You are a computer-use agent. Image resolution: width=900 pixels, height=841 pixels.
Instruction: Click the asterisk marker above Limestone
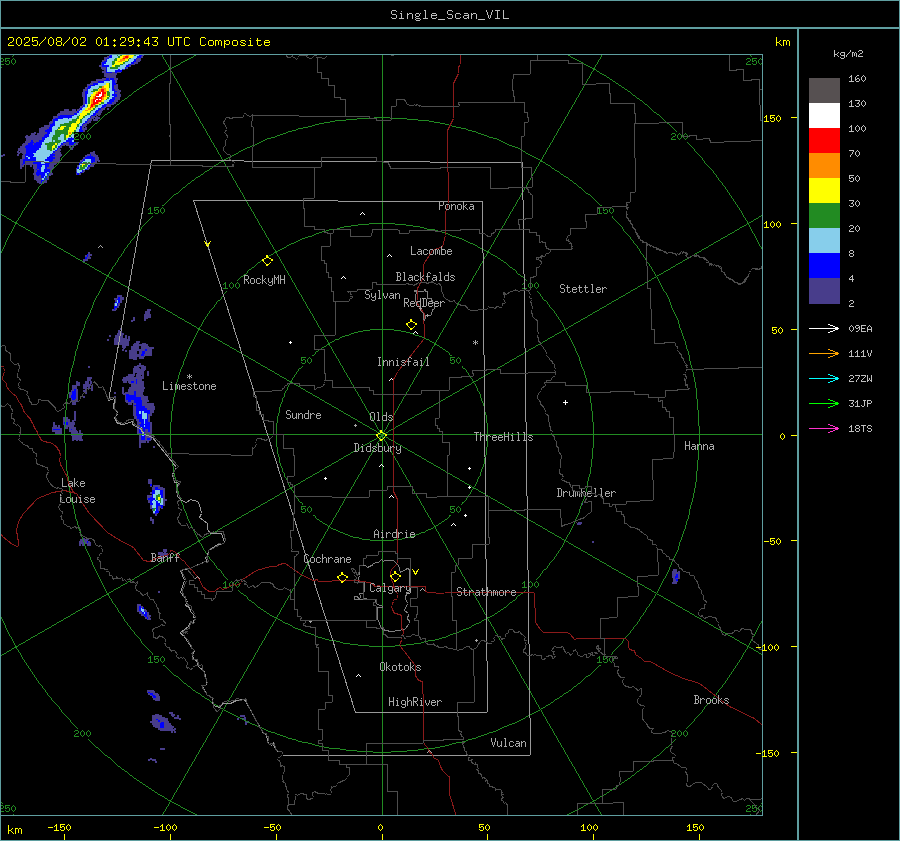(x=189, y=377)
